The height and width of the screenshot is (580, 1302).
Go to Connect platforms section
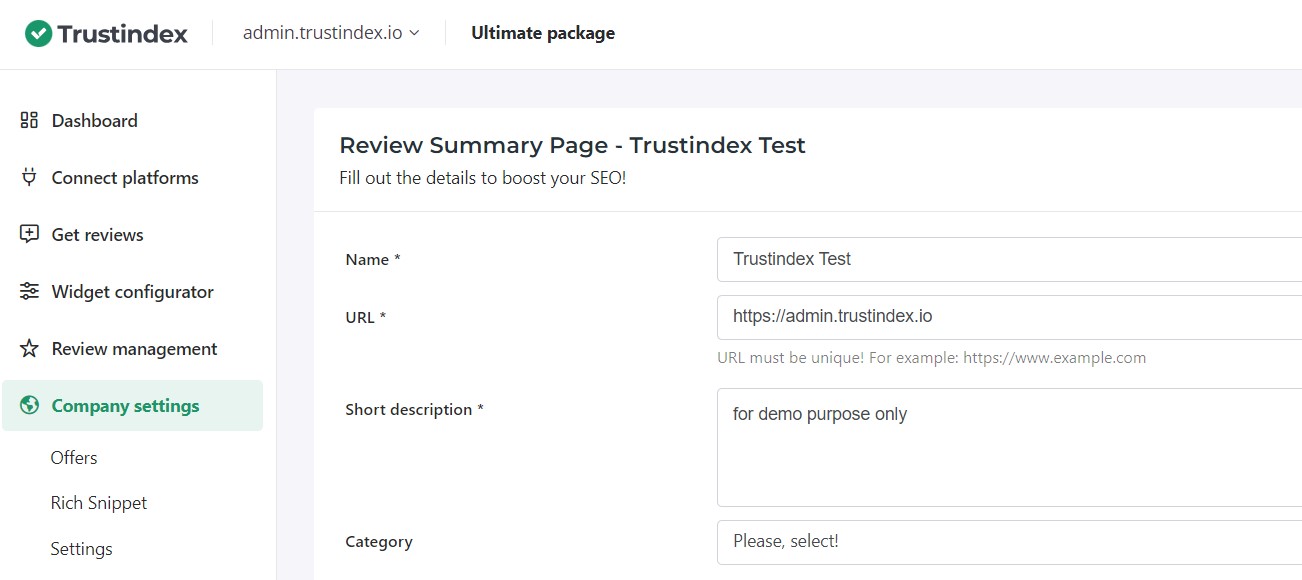click(x=125, y=177)
